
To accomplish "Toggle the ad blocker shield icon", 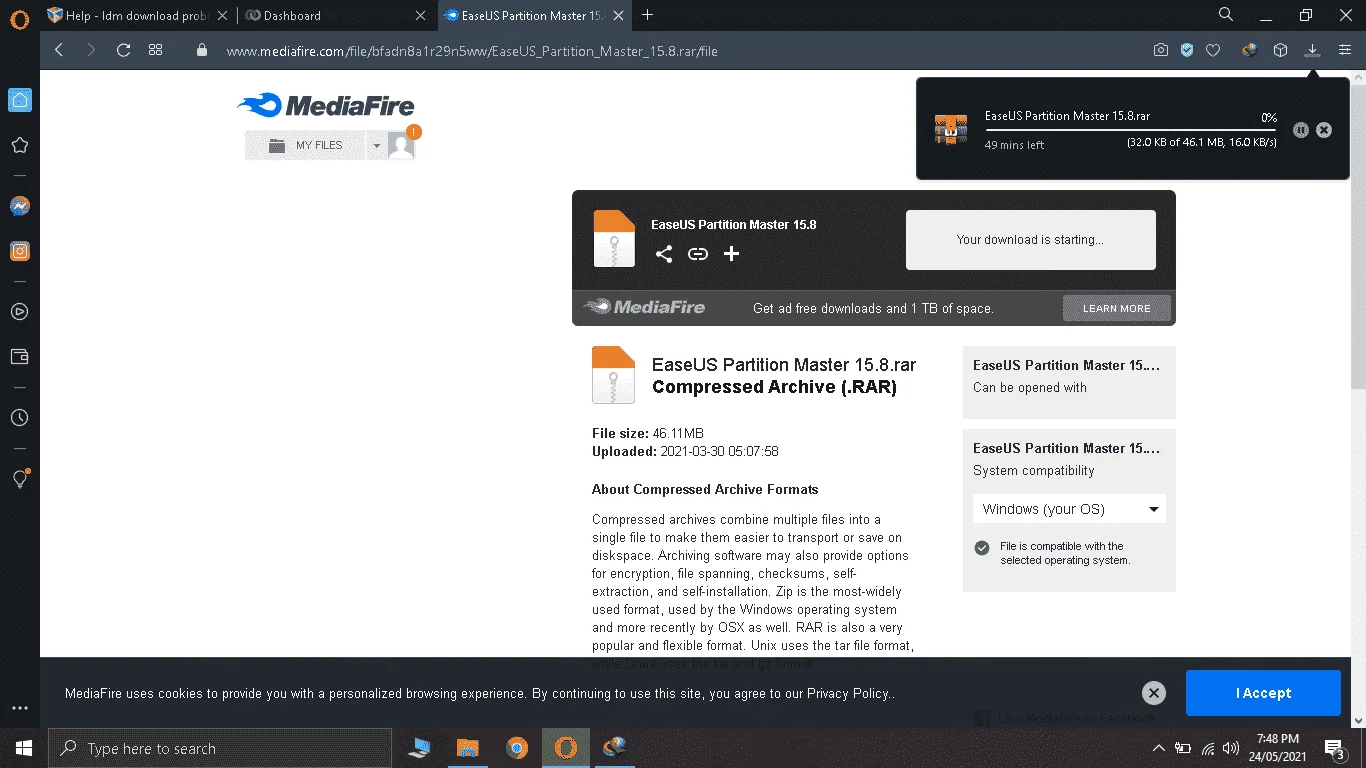I will (1187, 50).
